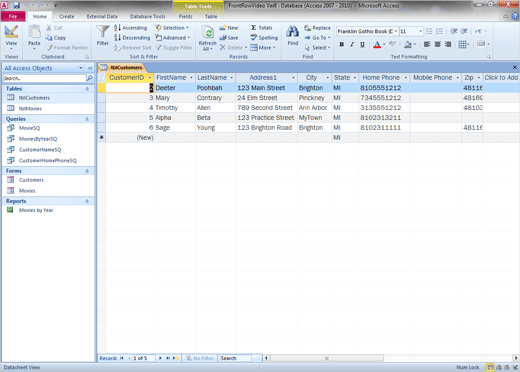This screenshot has width=520, height=372.
Task: Open font name dropdown
Action: (396, 31)
